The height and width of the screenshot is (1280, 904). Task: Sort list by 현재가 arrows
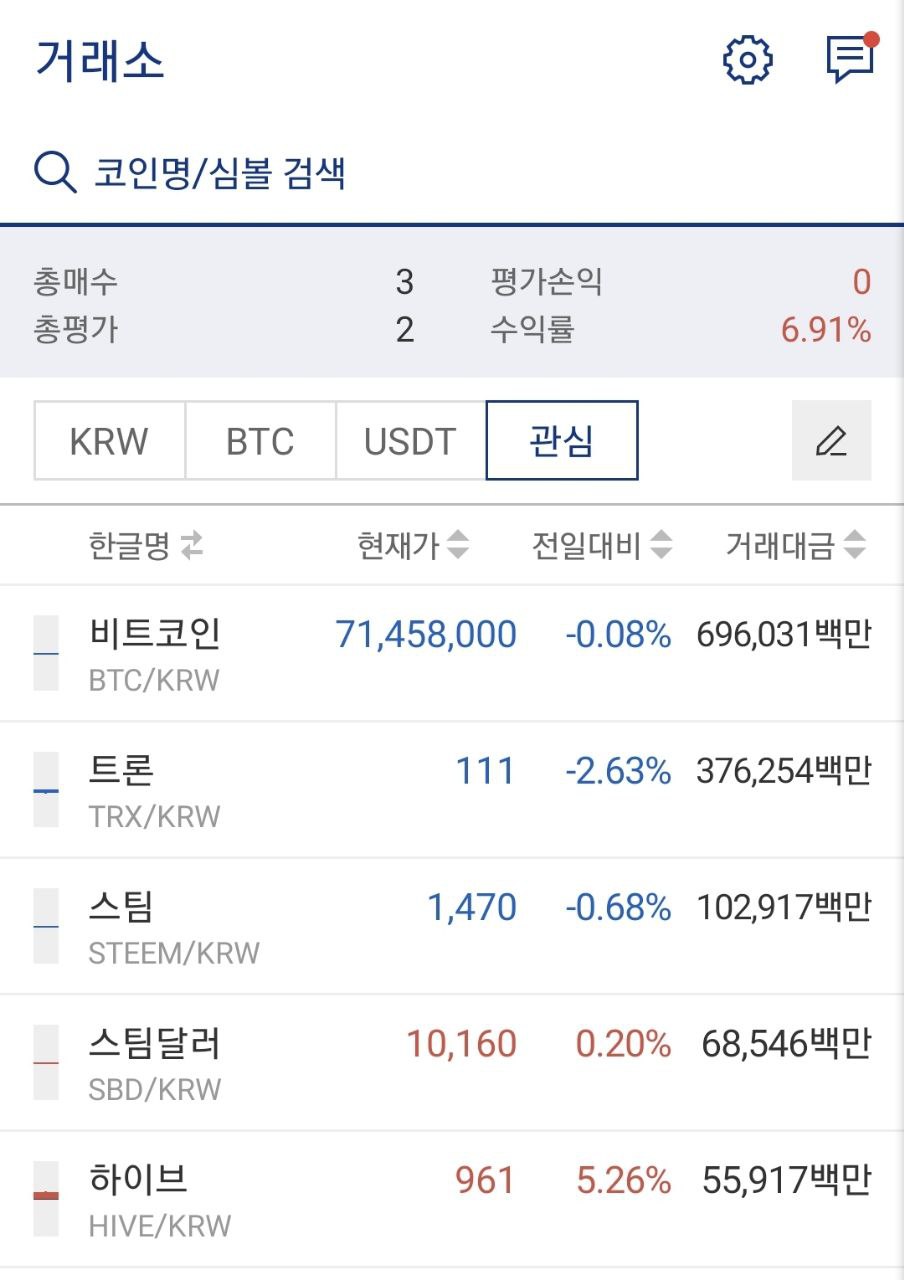click(x=457, y=546)
